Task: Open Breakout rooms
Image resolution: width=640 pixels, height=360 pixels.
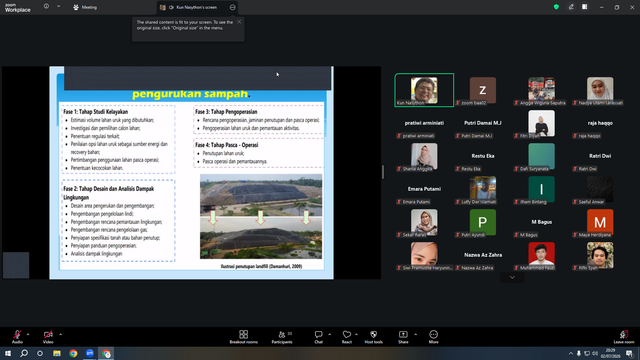Action: pyautogui.click(x=244, y=337)
